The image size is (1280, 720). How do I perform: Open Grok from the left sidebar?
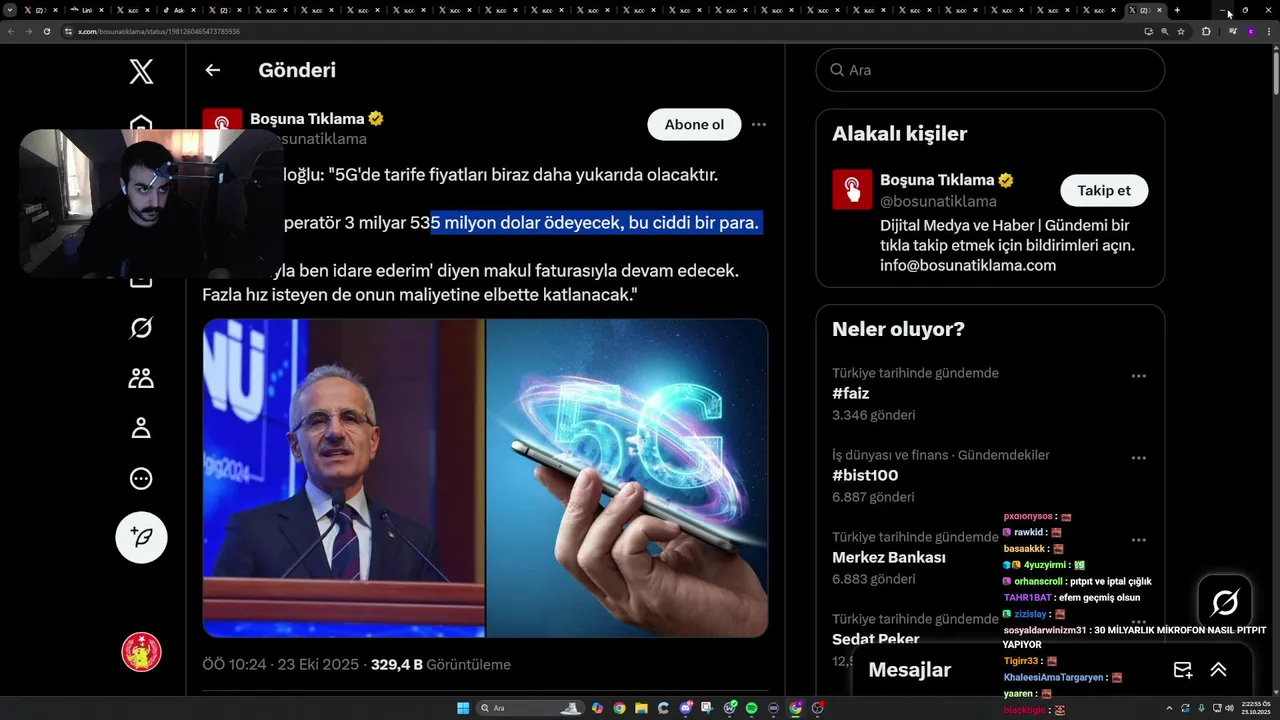141,328
